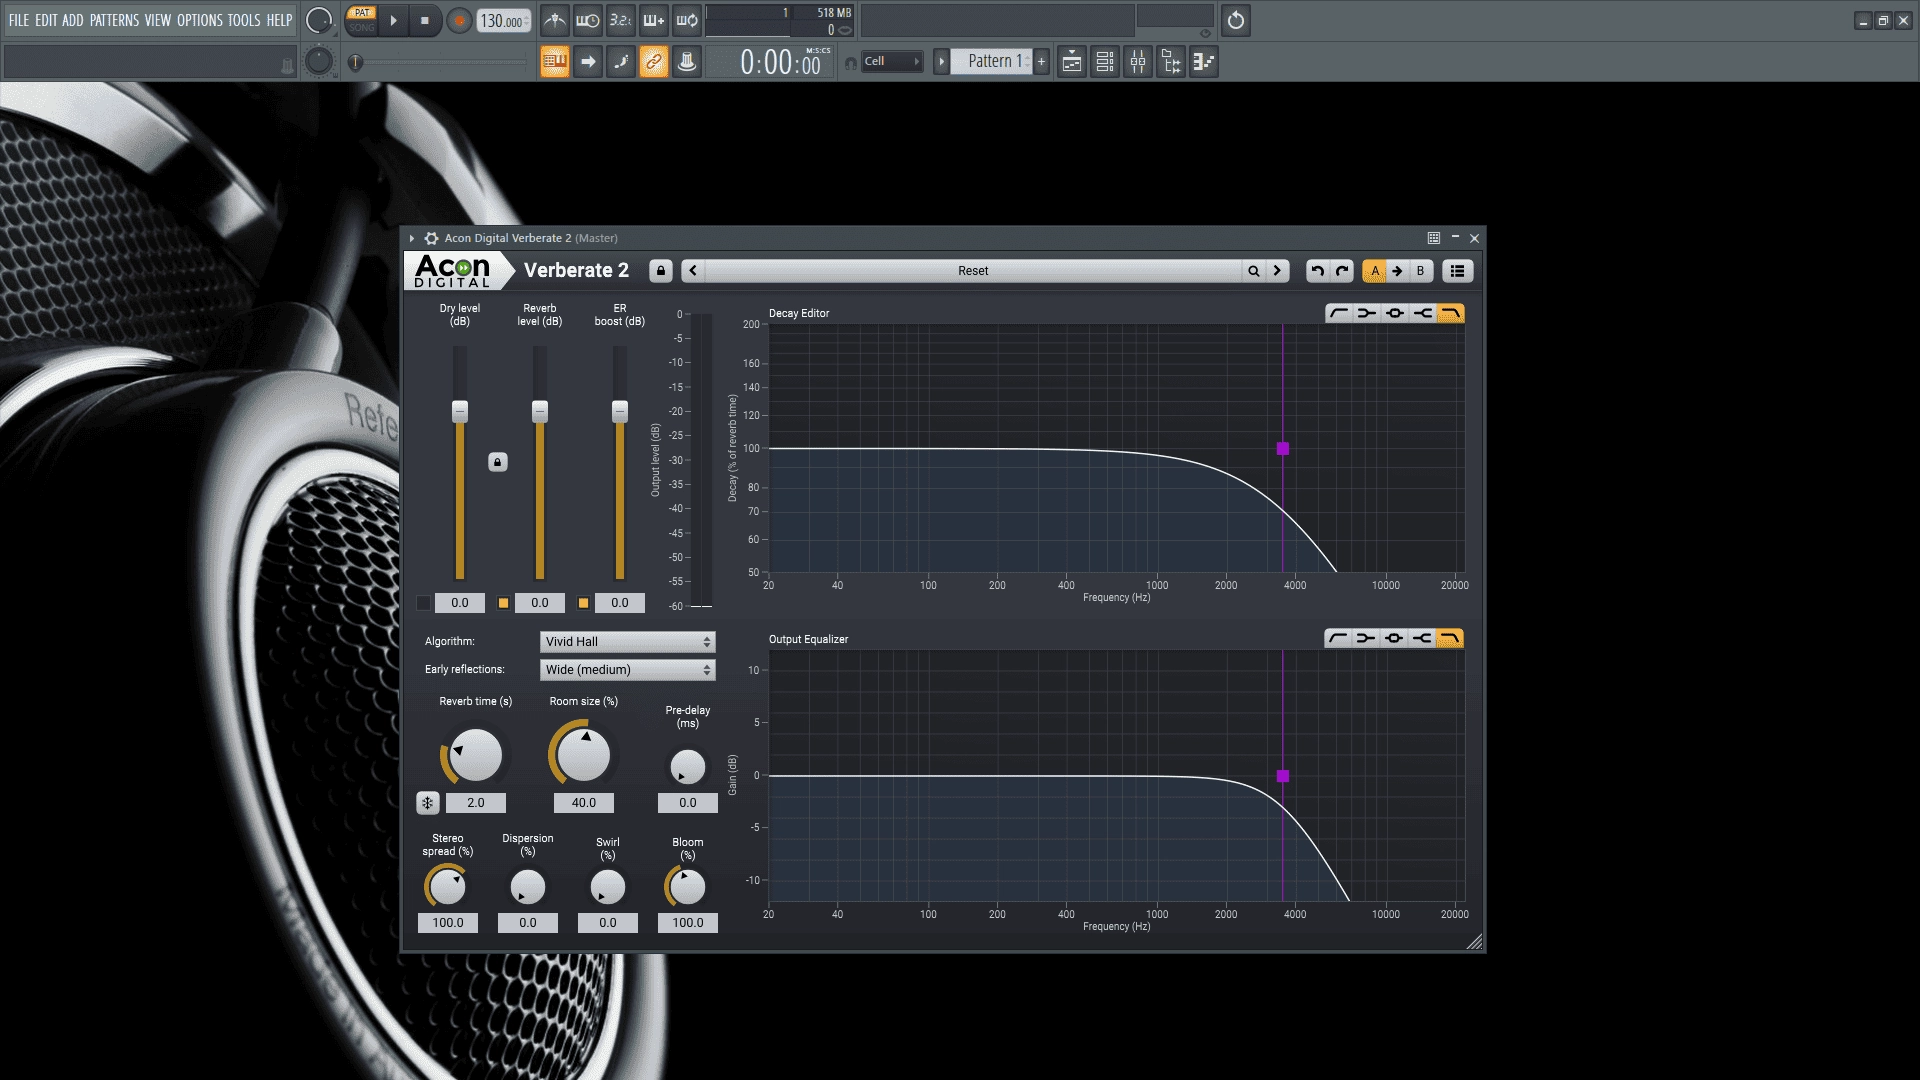Click the Stop transport button

(425, 20)
